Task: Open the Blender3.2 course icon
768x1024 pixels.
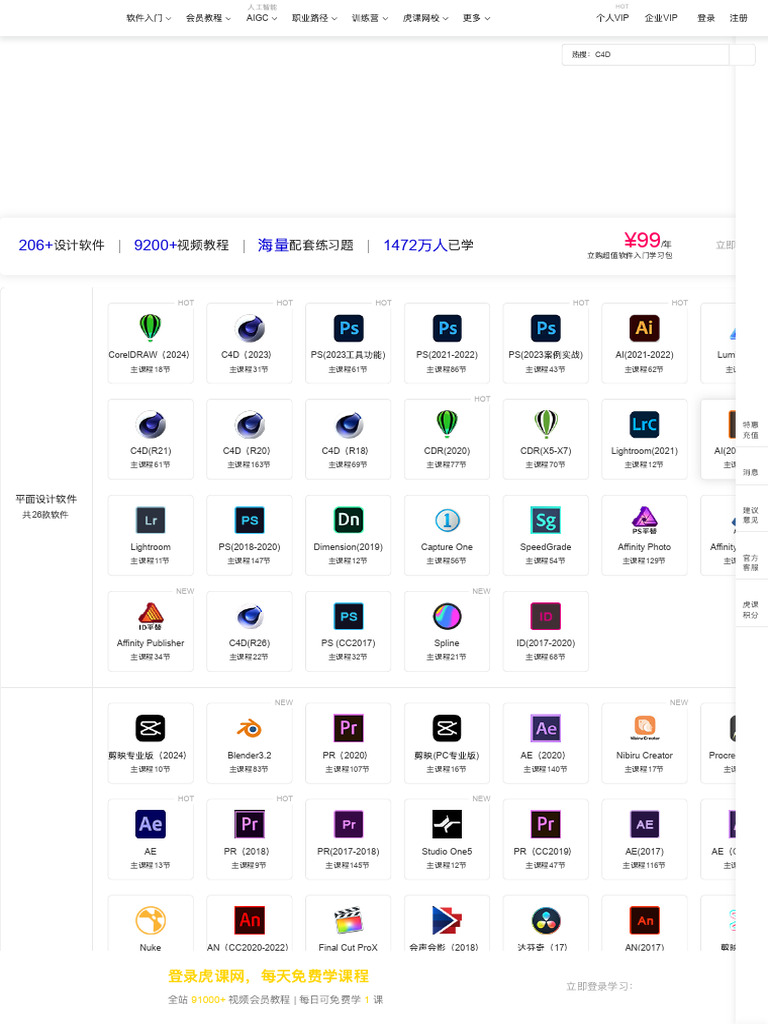Action: click(249, 728)
